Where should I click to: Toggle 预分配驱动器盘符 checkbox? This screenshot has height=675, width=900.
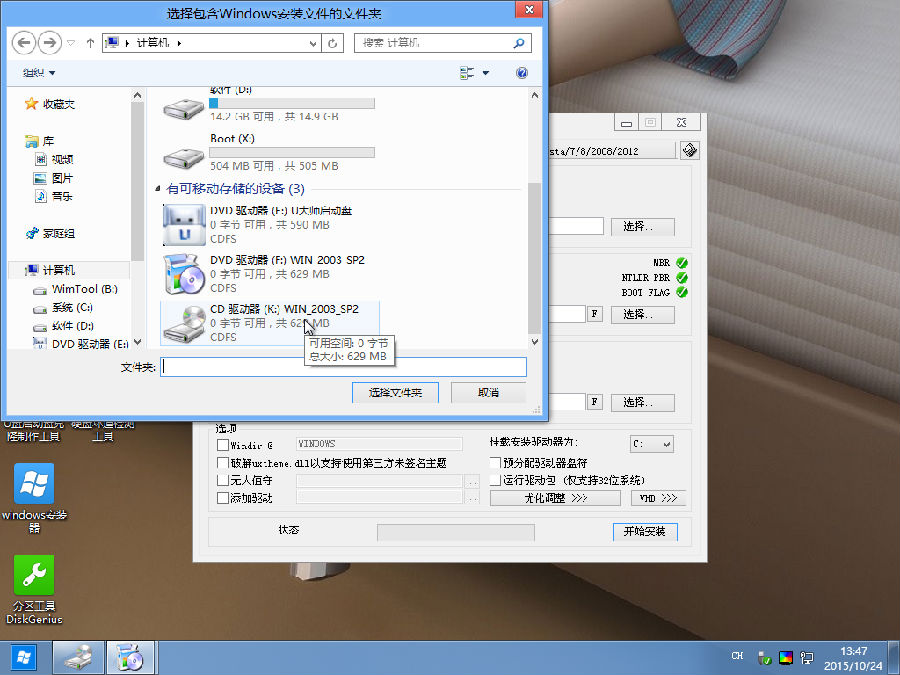(x=495, y=463)
